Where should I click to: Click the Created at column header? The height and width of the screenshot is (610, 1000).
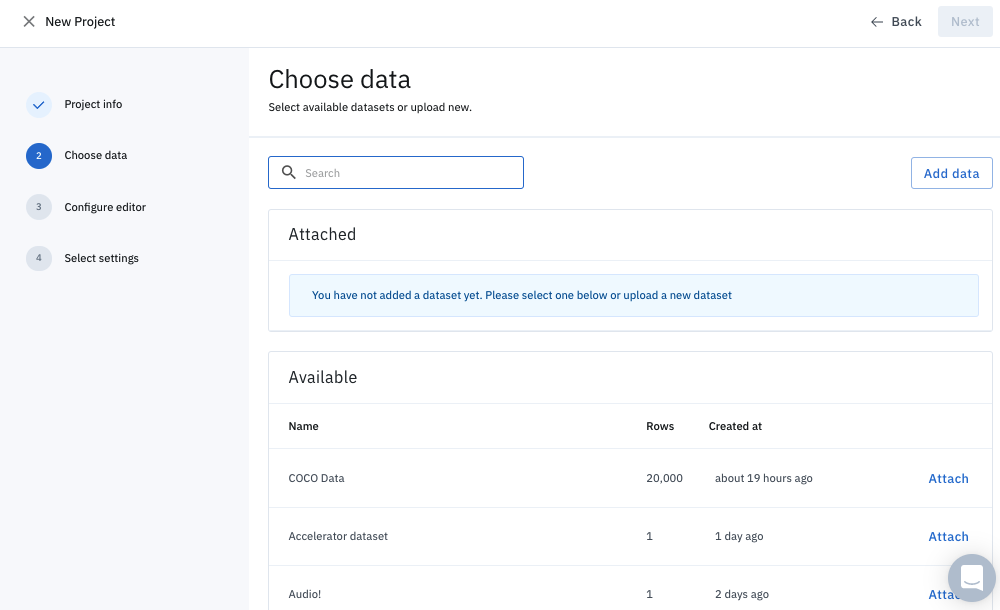(735, 426)
